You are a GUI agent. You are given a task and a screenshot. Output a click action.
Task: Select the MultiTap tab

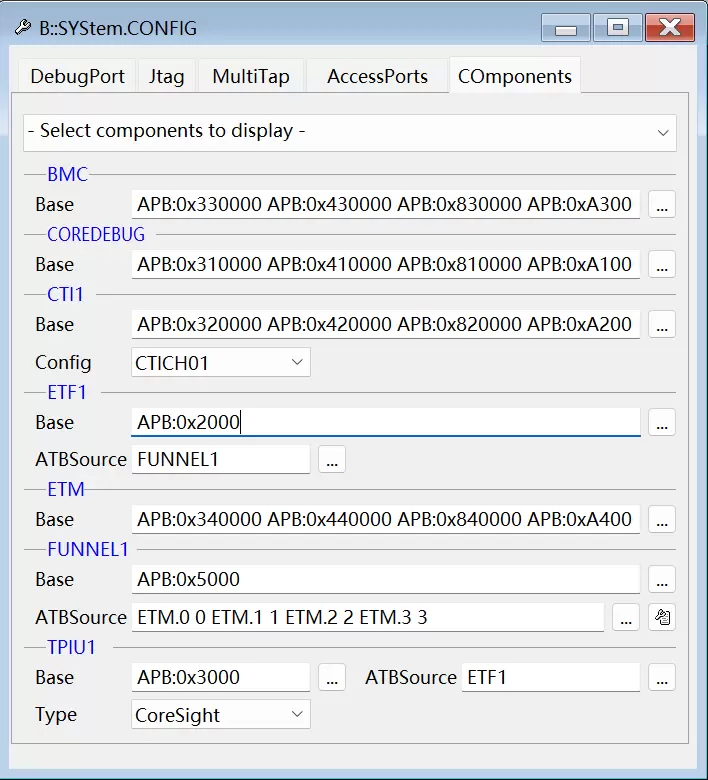click(x=250, y=77)
